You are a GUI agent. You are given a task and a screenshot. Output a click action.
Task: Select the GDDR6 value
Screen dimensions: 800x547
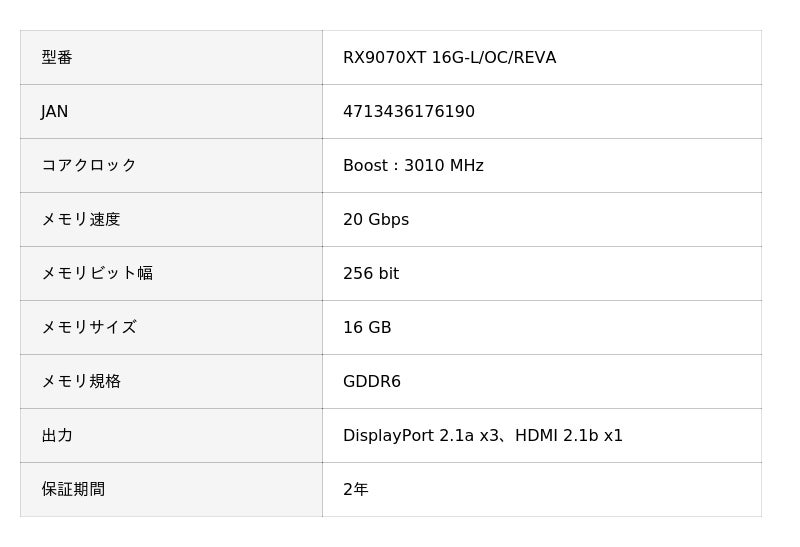(x=371, y=382)
